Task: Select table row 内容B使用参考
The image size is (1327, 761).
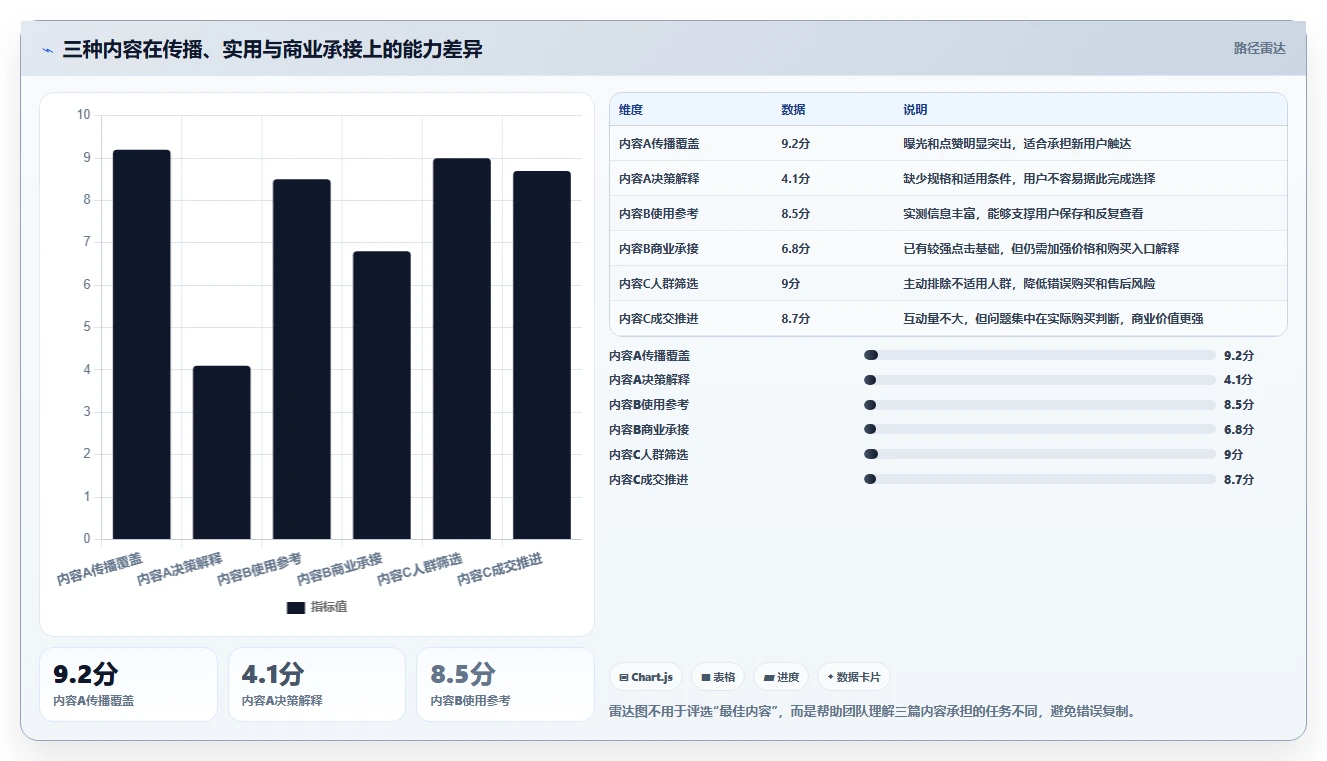Action: click(x=948, y=213)
